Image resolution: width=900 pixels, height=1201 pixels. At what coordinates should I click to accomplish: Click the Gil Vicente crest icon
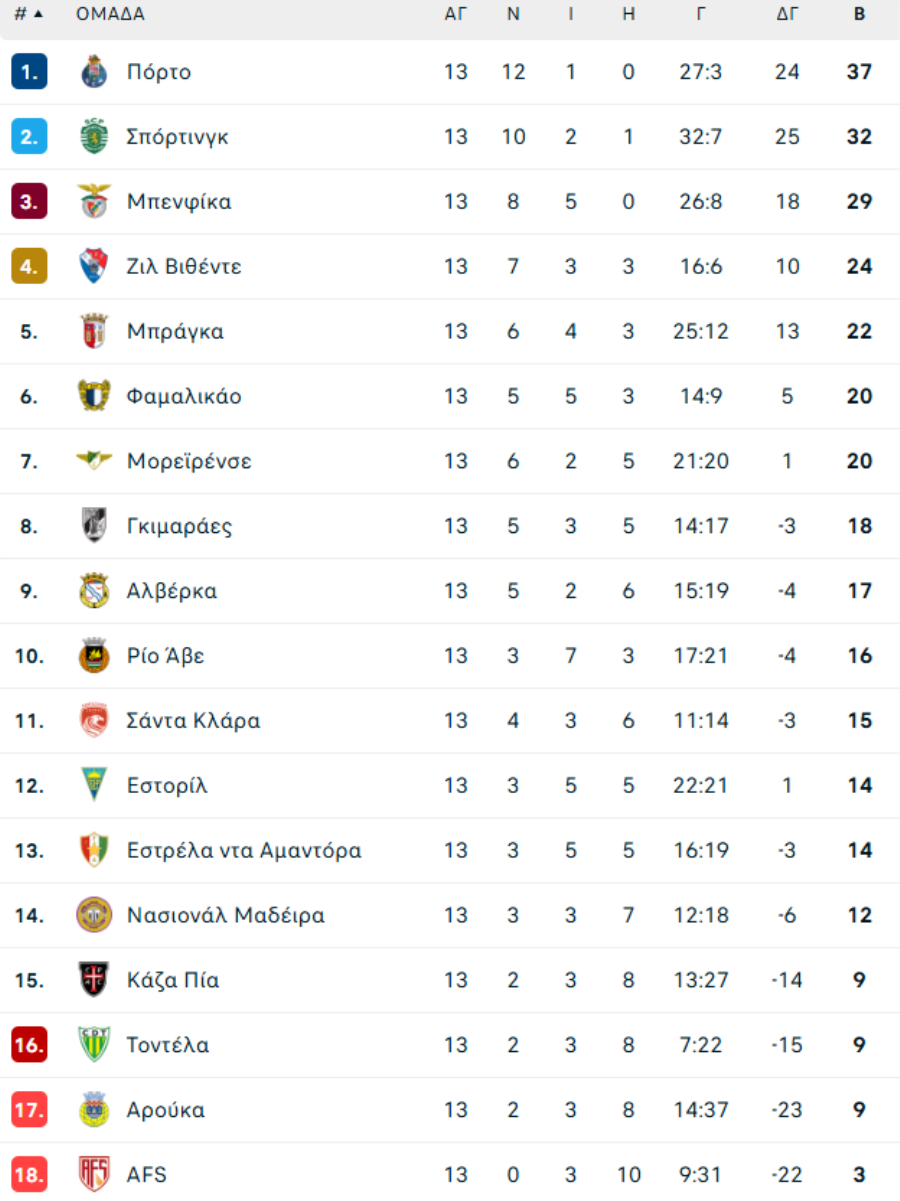point(94,267)
